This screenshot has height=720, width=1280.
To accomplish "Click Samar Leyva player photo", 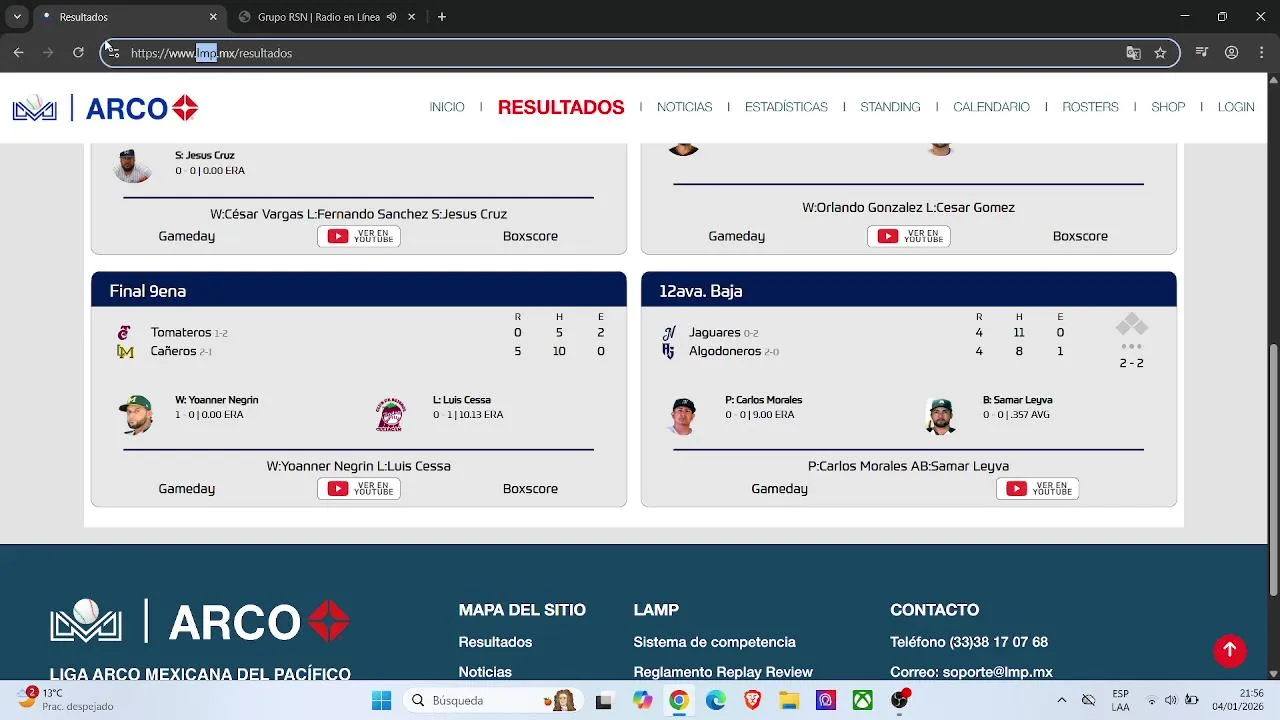I will (x=940, y=415).
